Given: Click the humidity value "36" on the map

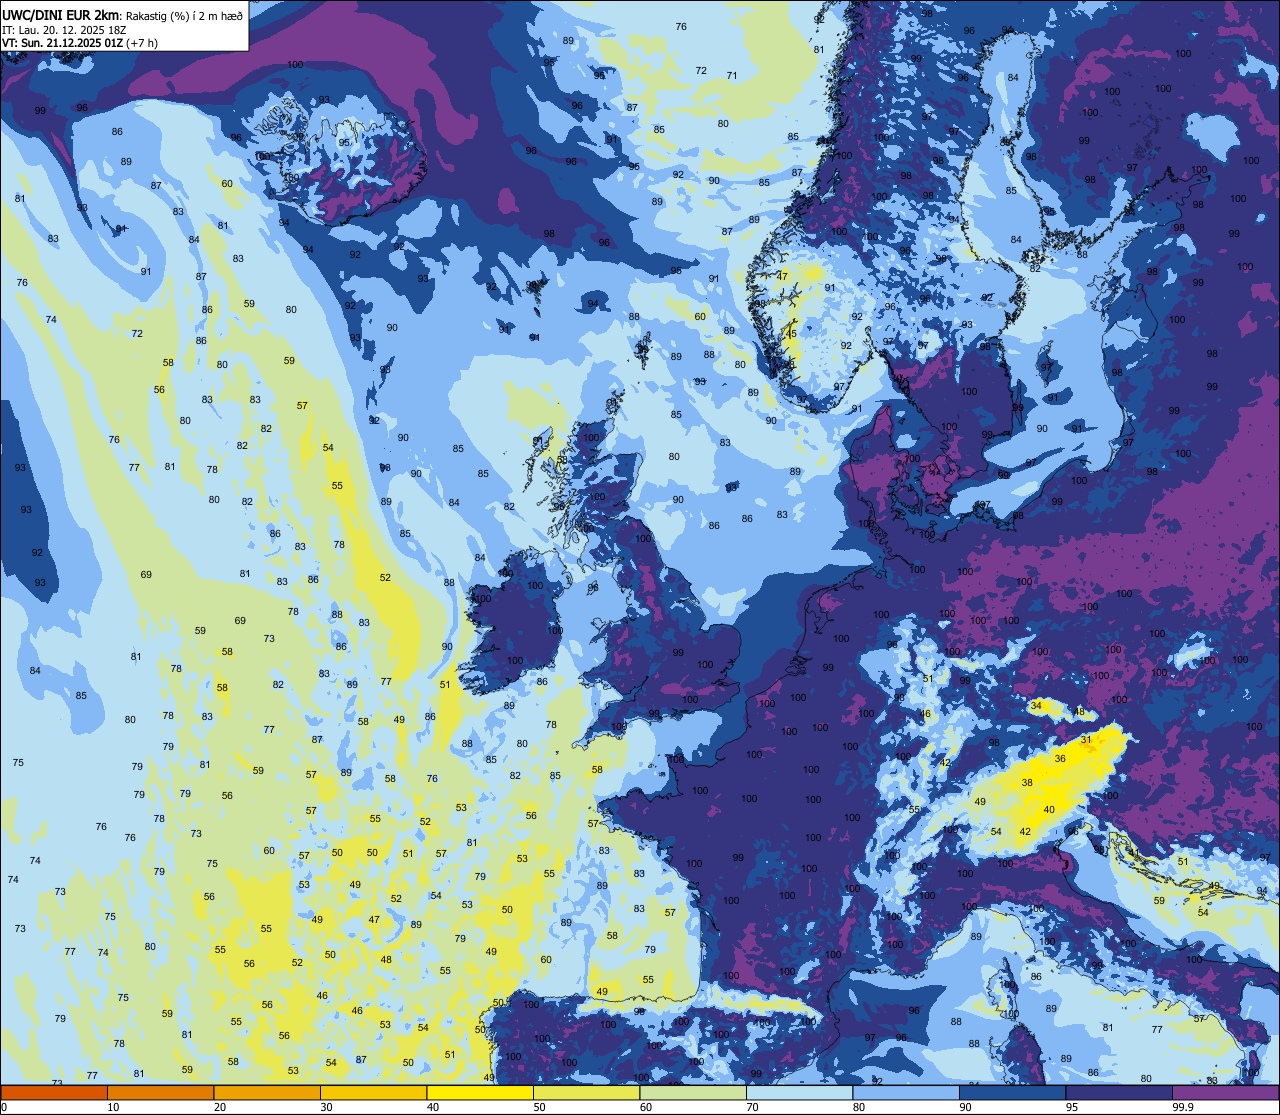Looking at the screenshot, I should (x=1060, y=758).
